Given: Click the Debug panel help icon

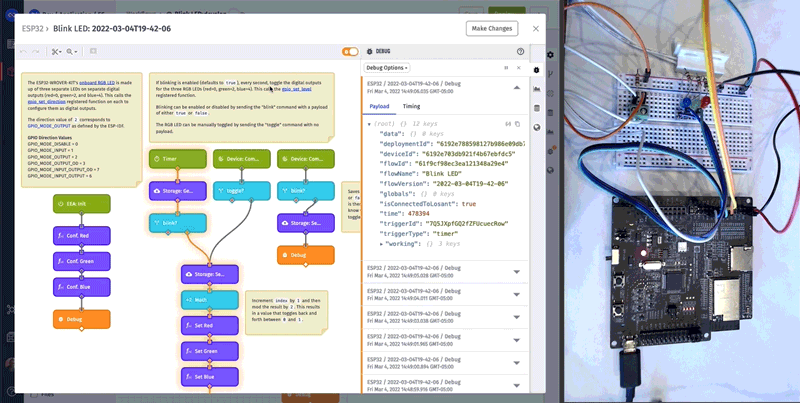Looking at the screenshot, I should (520, 52).
